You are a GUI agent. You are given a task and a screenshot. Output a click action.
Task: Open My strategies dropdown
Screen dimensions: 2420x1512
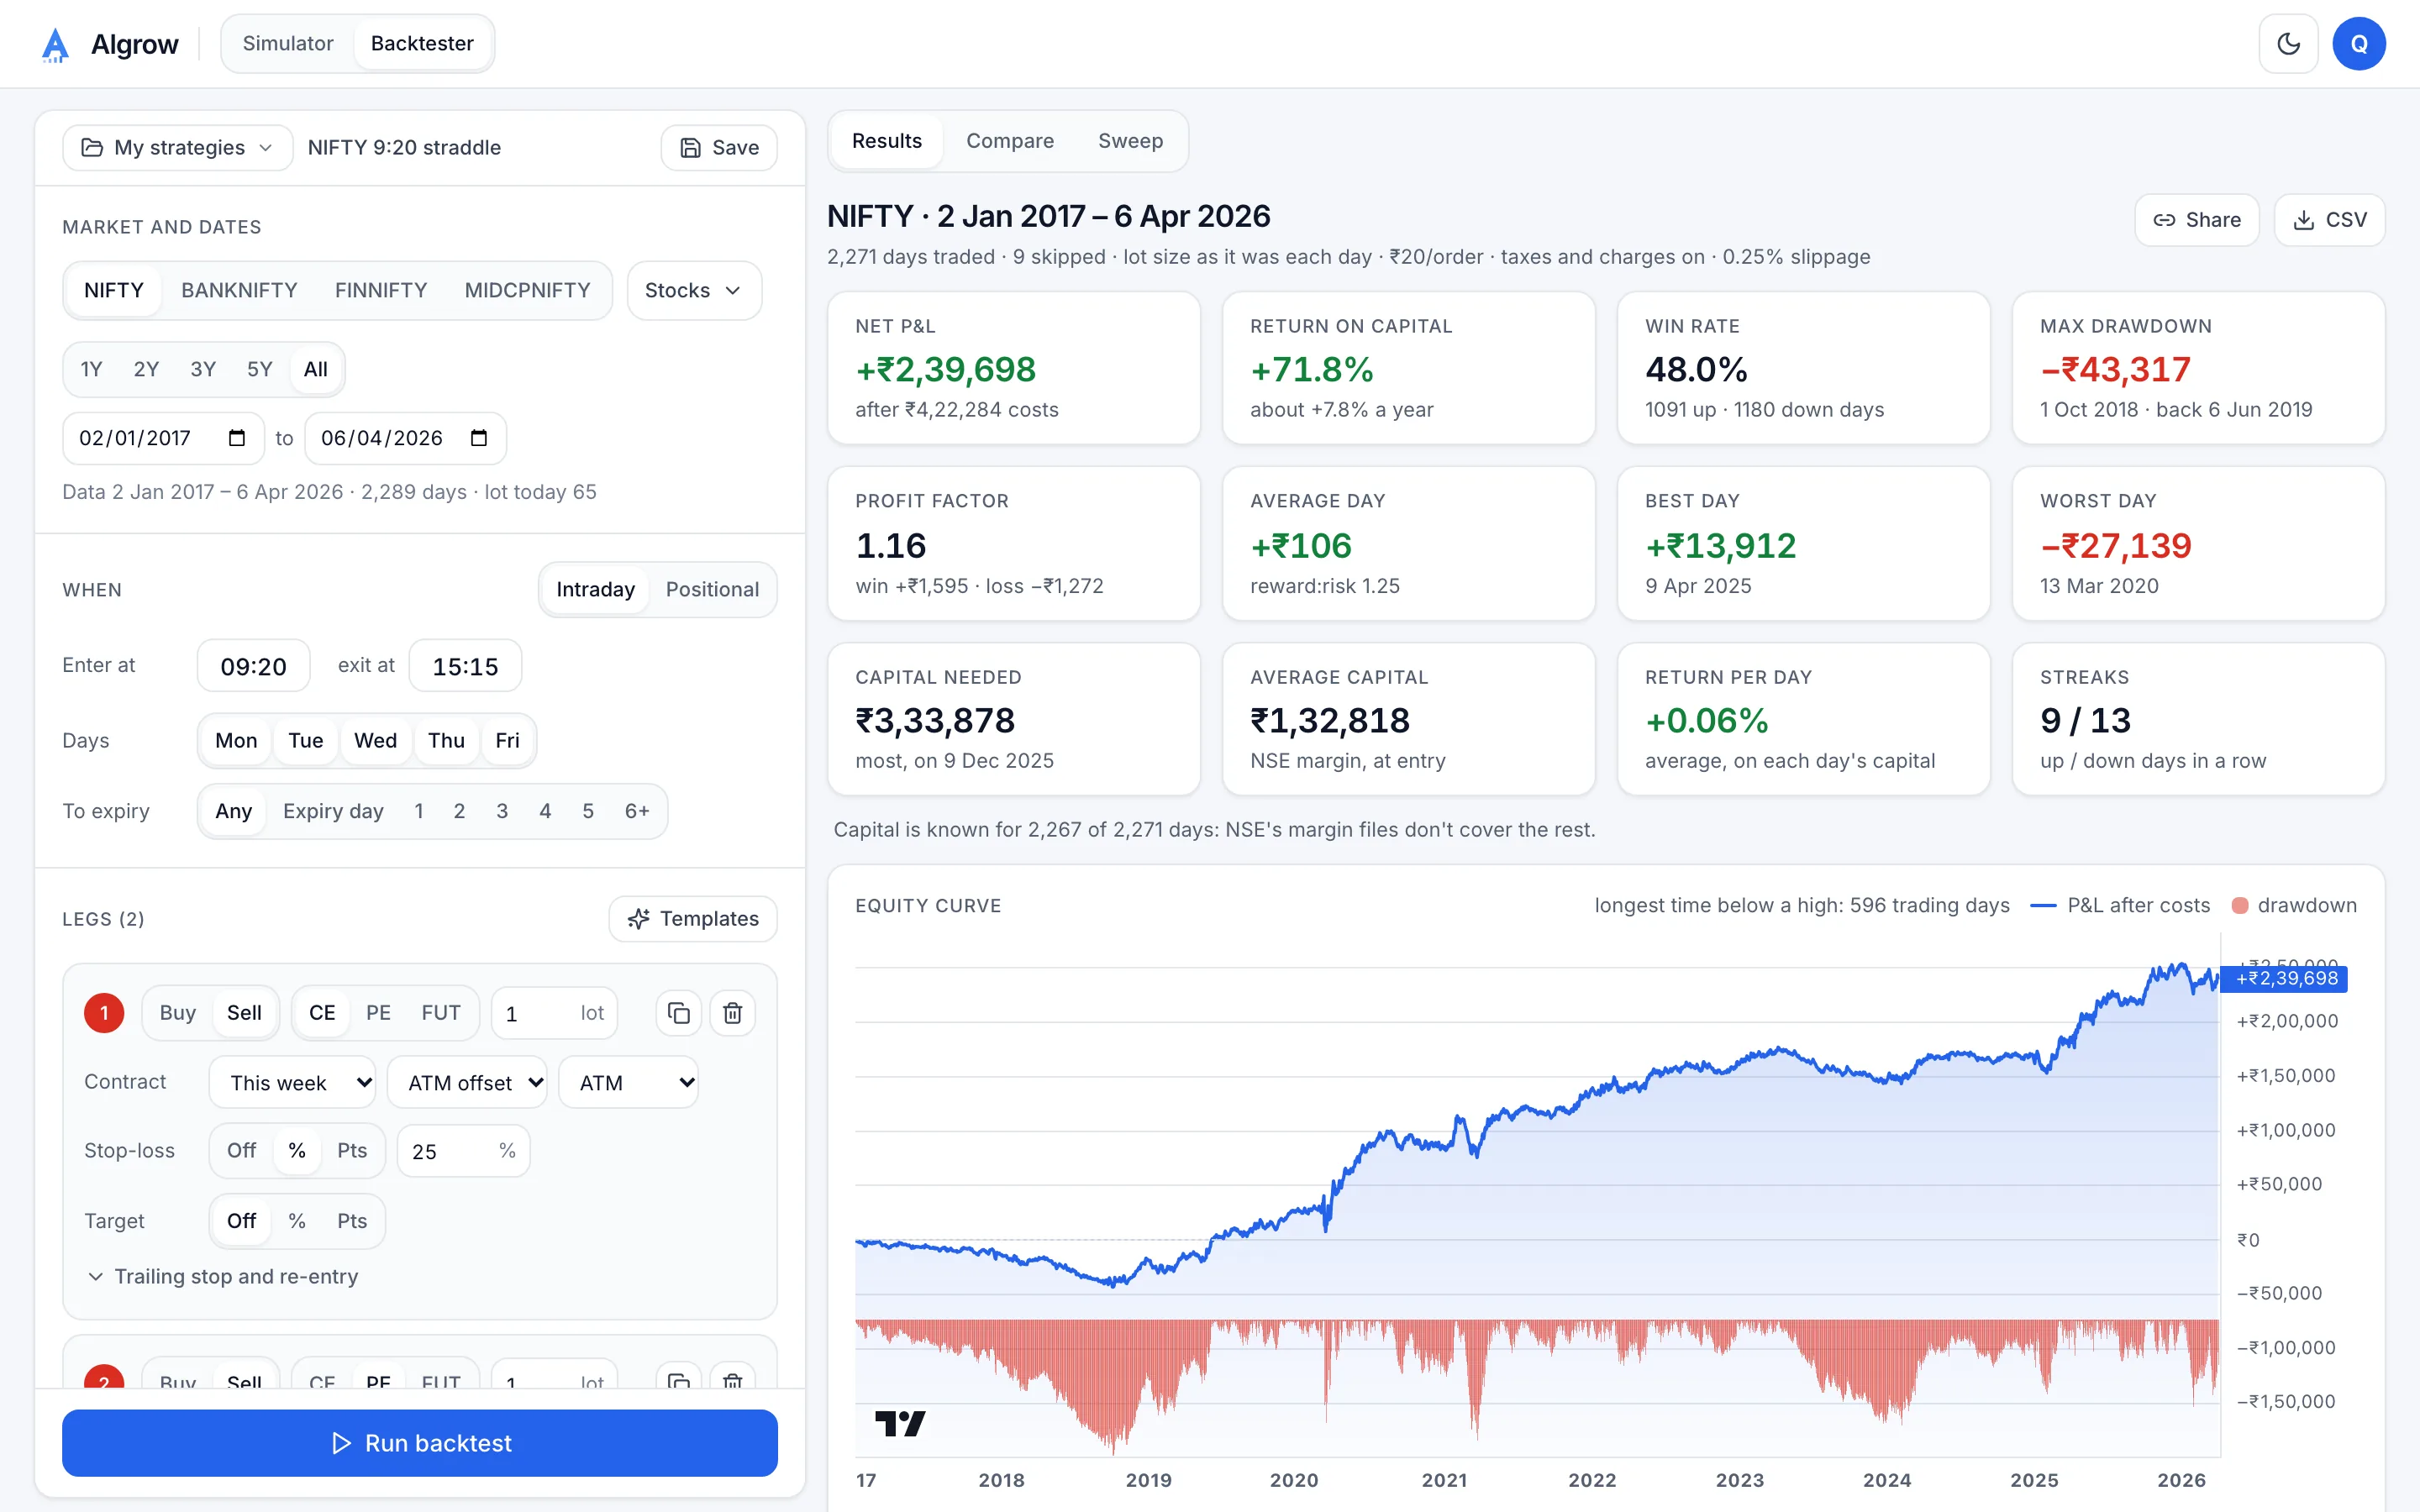tap(178, 148)
